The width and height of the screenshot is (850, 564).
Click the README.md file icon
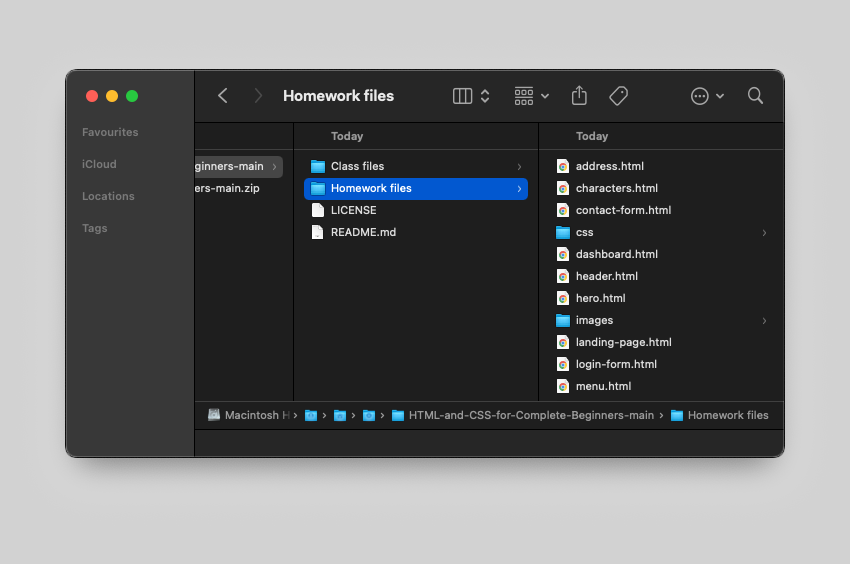318,232
